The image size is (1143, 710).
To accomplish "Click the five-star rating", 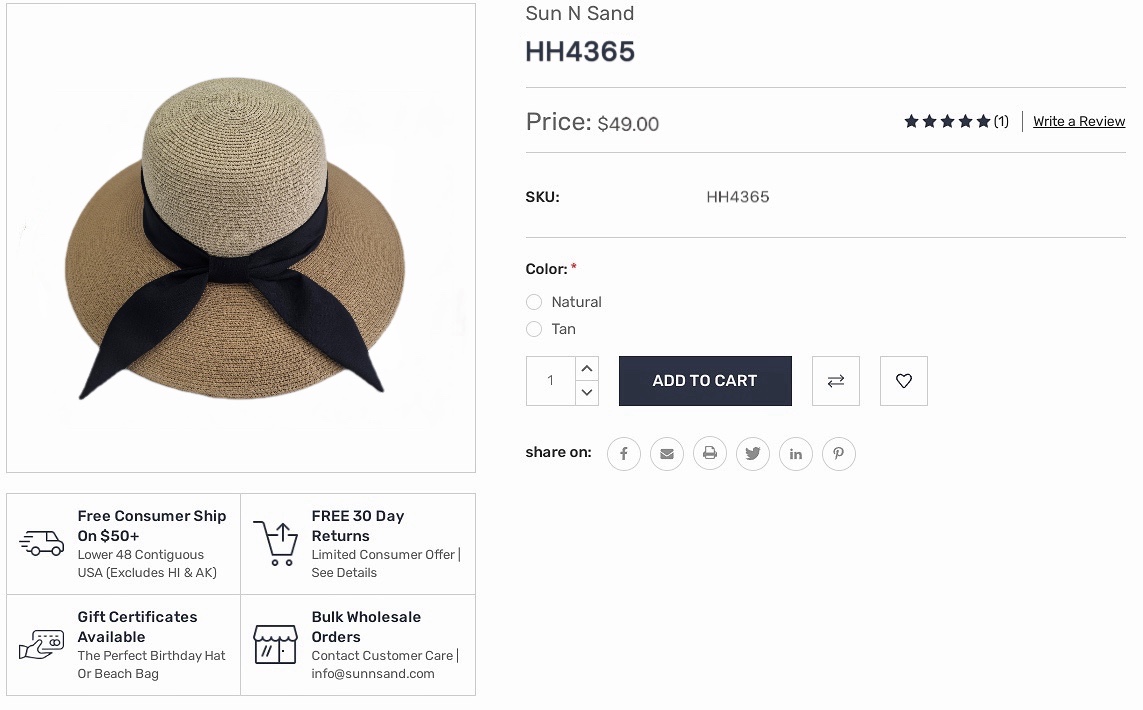I will point(947,121).
